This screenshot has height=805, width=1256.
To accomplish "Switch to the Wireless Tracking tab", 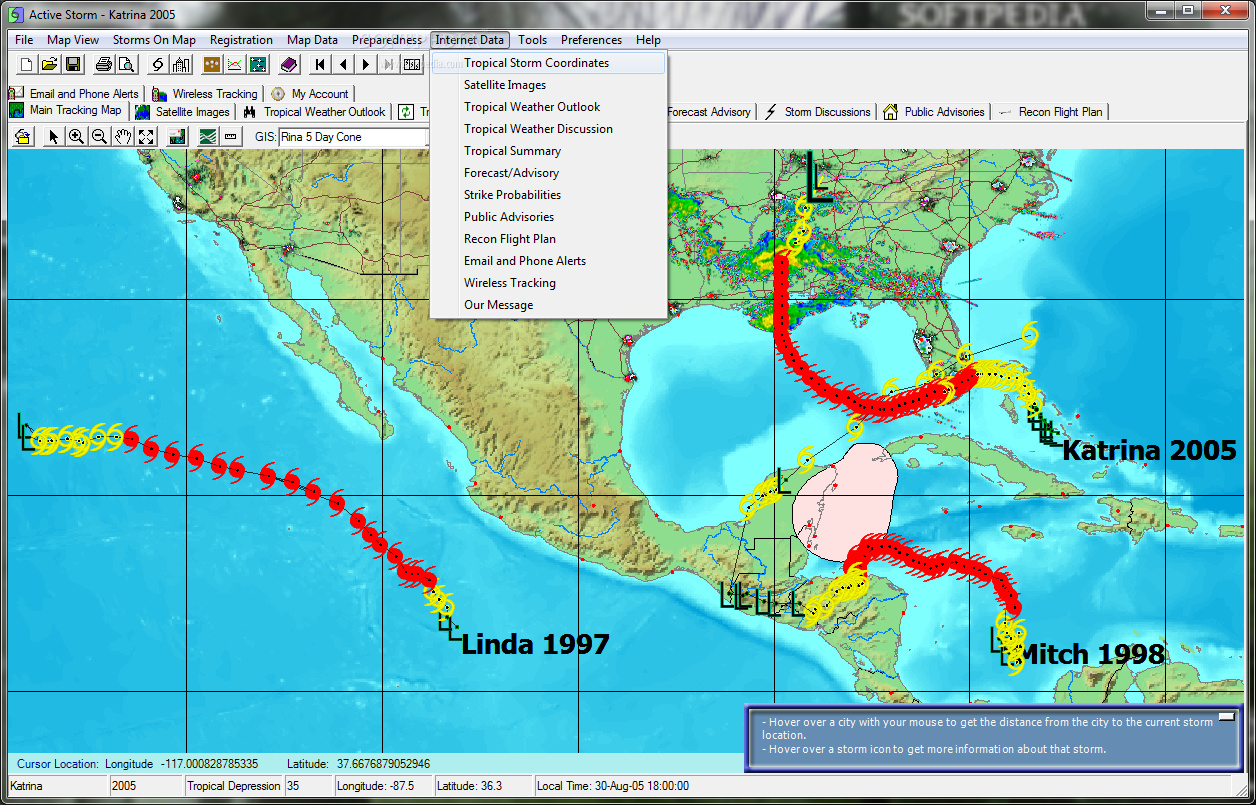I will coord(205,94).
